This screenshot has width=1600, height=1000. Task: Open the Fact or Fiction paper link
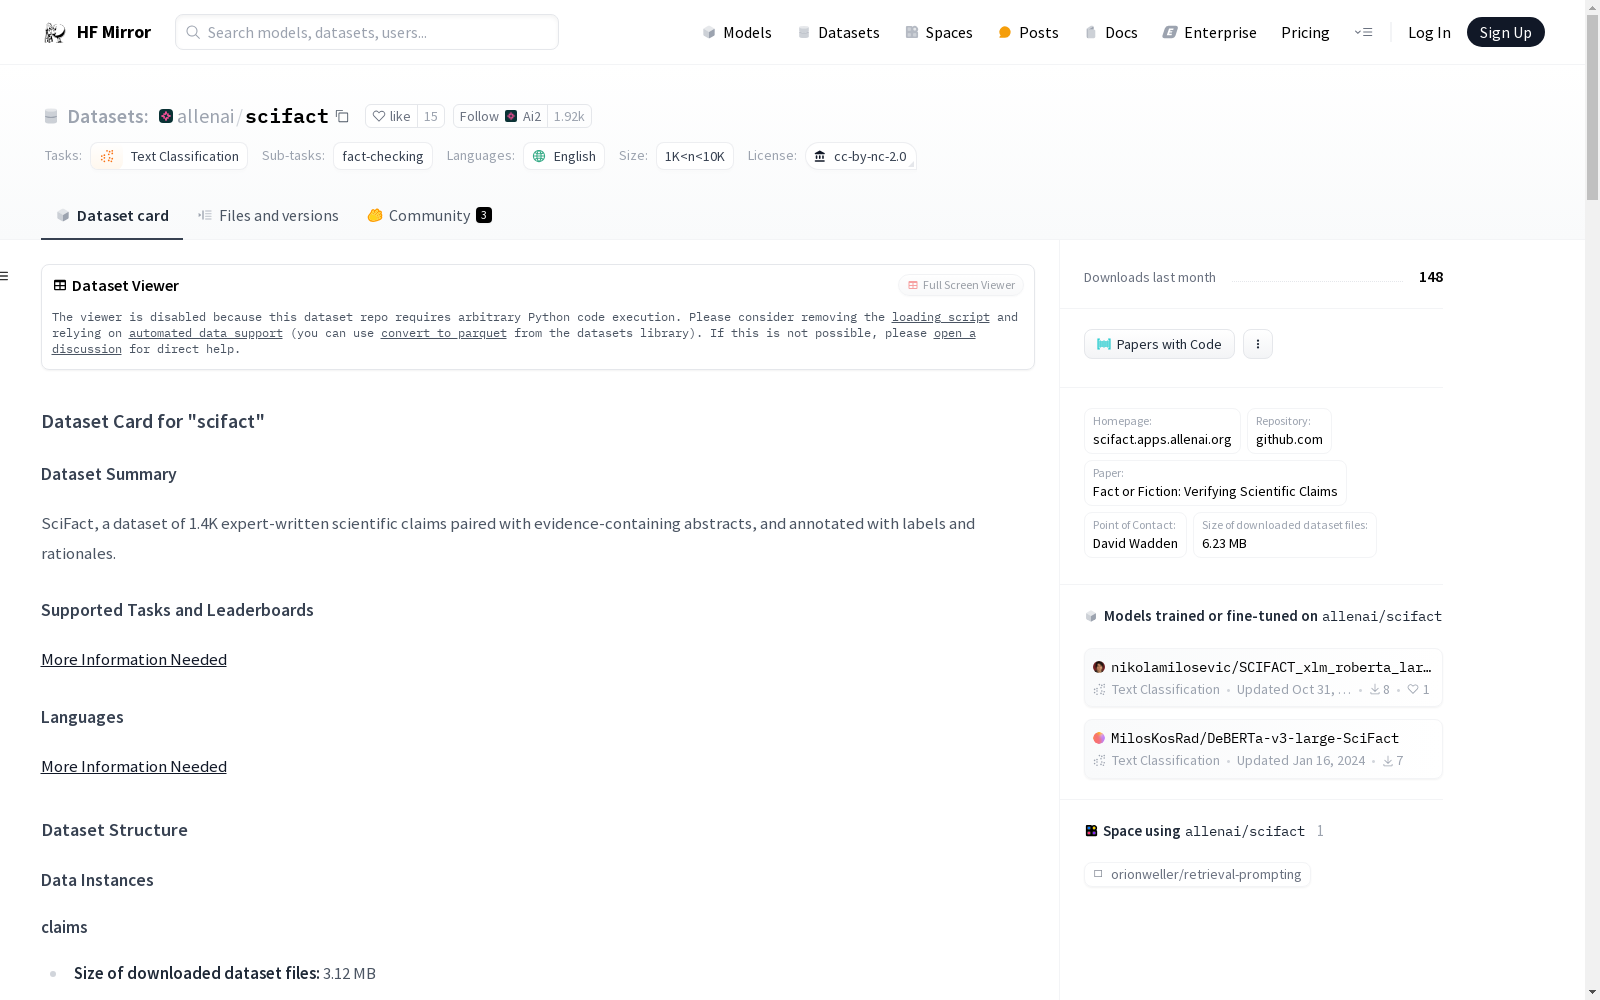1215,483
